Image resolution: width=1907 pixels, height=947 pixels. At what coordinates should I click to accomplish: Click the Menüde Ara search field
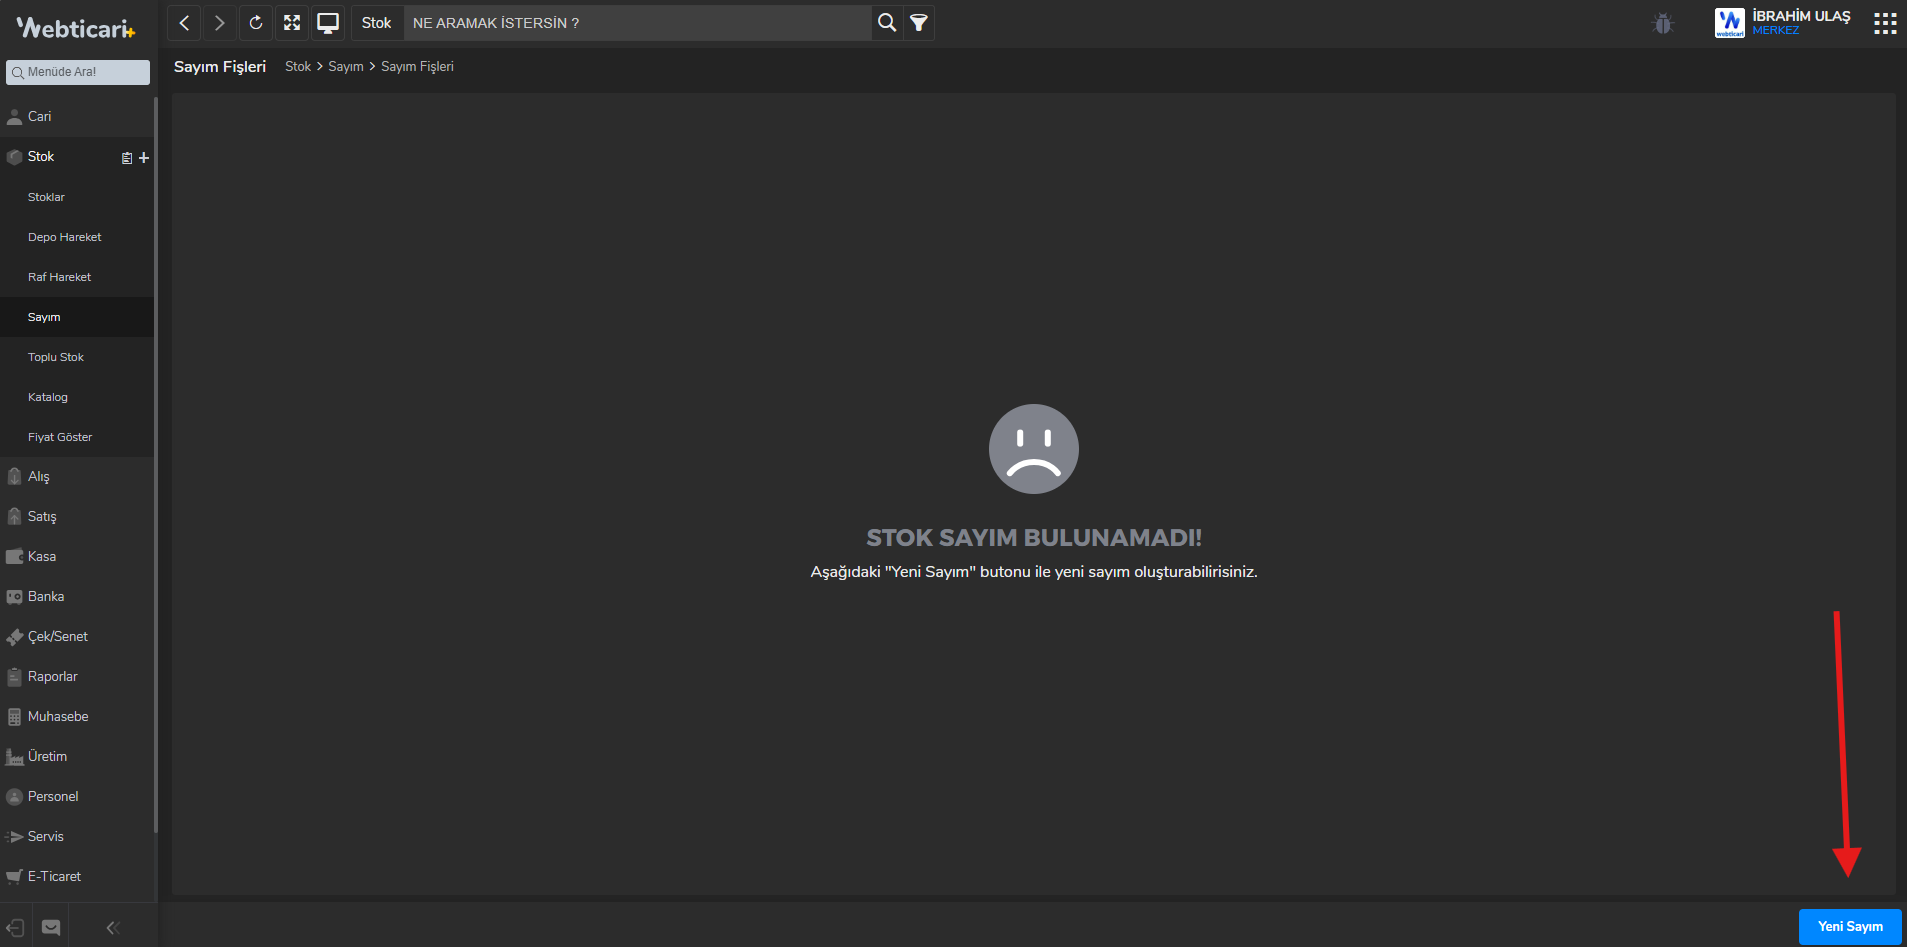[x=78, y=72]
